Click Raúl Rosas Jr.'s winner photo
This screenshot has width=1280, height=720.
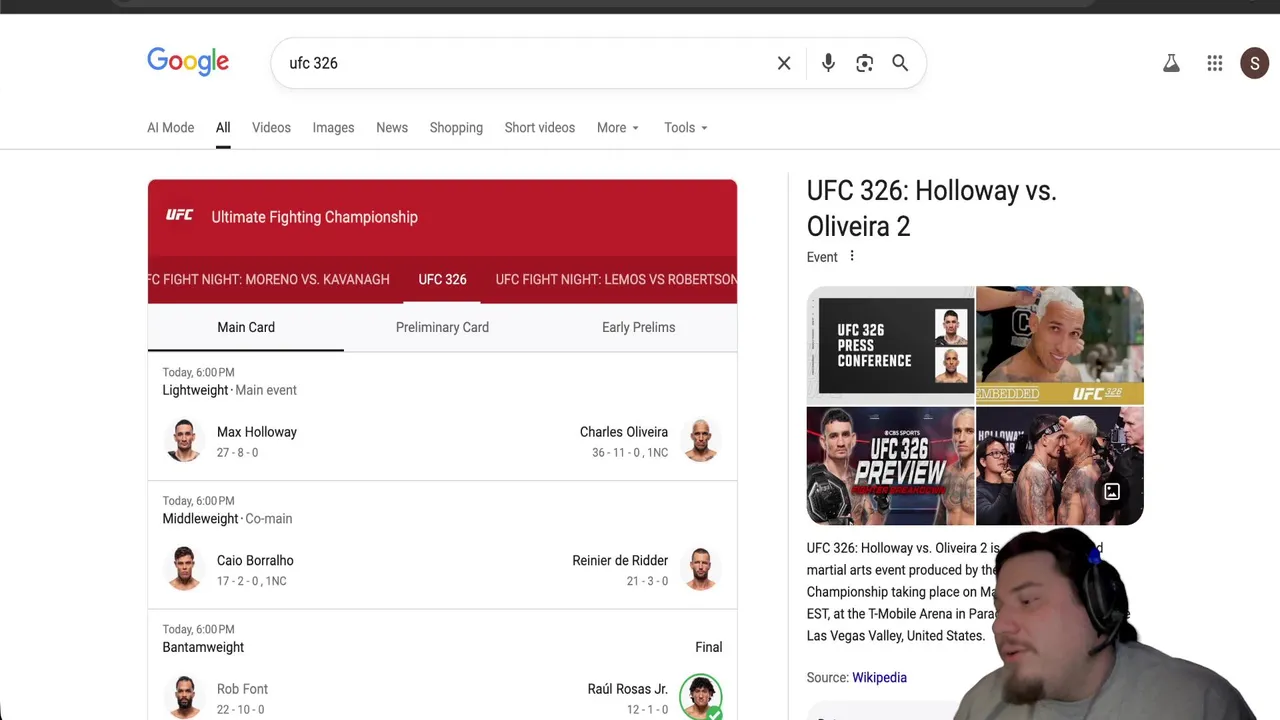tap(701, 697)
